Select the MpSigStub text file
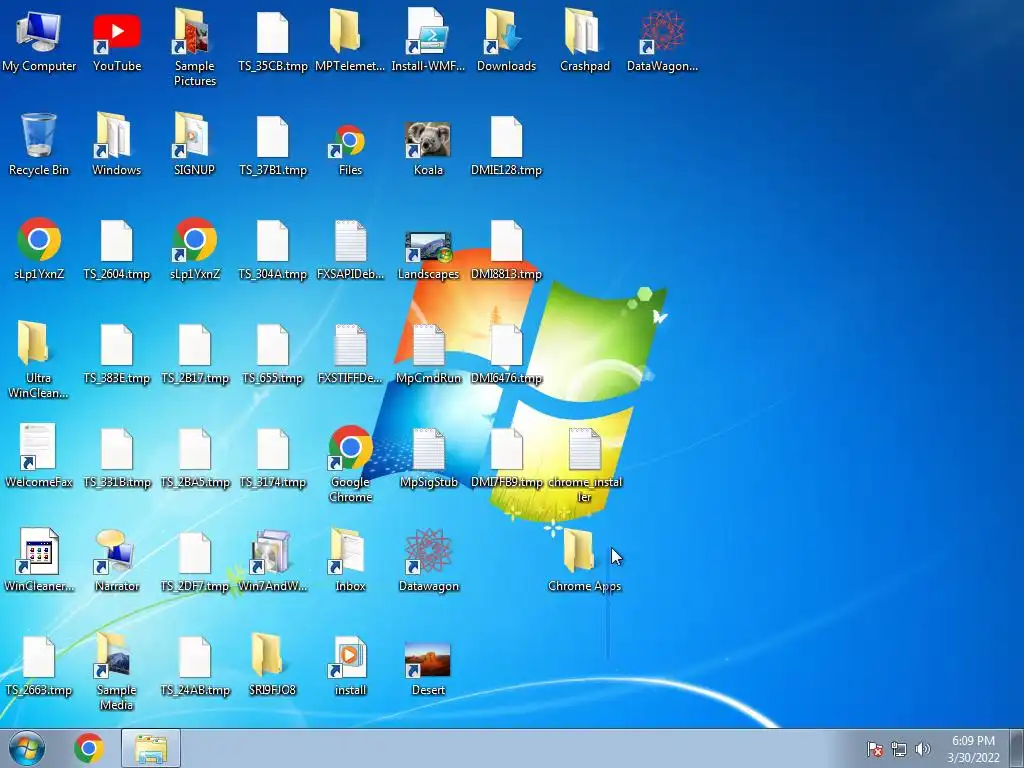Image resolution: width=1024 pixels, height=768 pixels. point(428,449)
